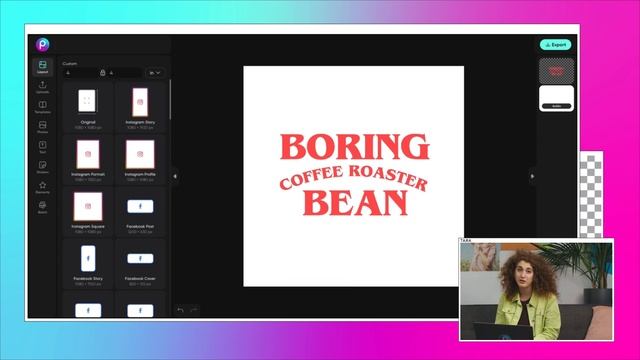Select the white background layer thumbnail
This screenshot has height=360, width=640.
[556, 98]
